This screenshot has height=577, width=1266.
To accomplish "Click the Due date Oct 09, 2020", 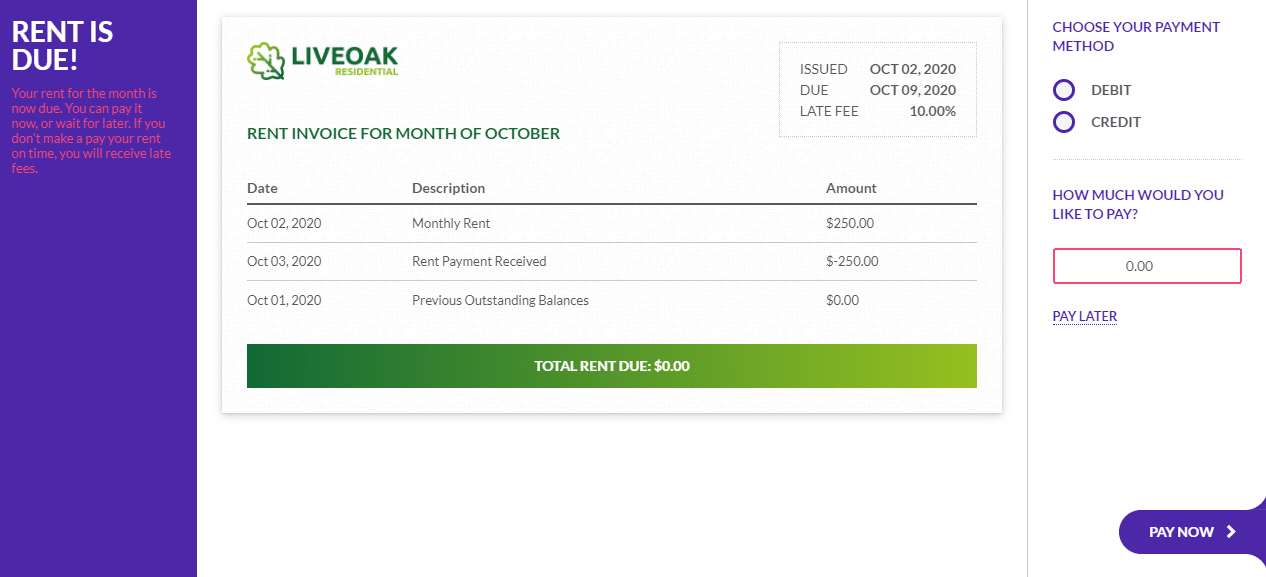I will point(913,90).
